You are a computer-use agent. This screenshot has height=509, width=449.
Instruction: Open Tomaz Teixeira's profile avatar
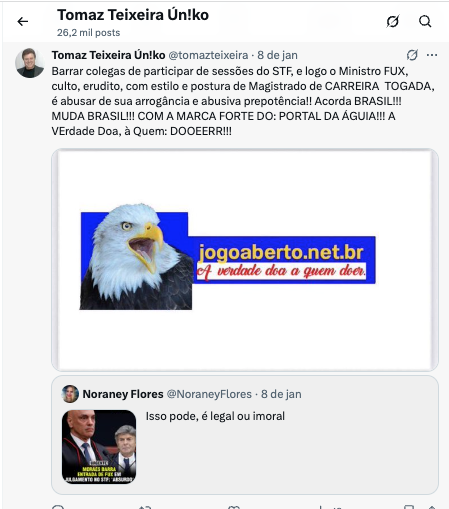(x=30, y=63)
